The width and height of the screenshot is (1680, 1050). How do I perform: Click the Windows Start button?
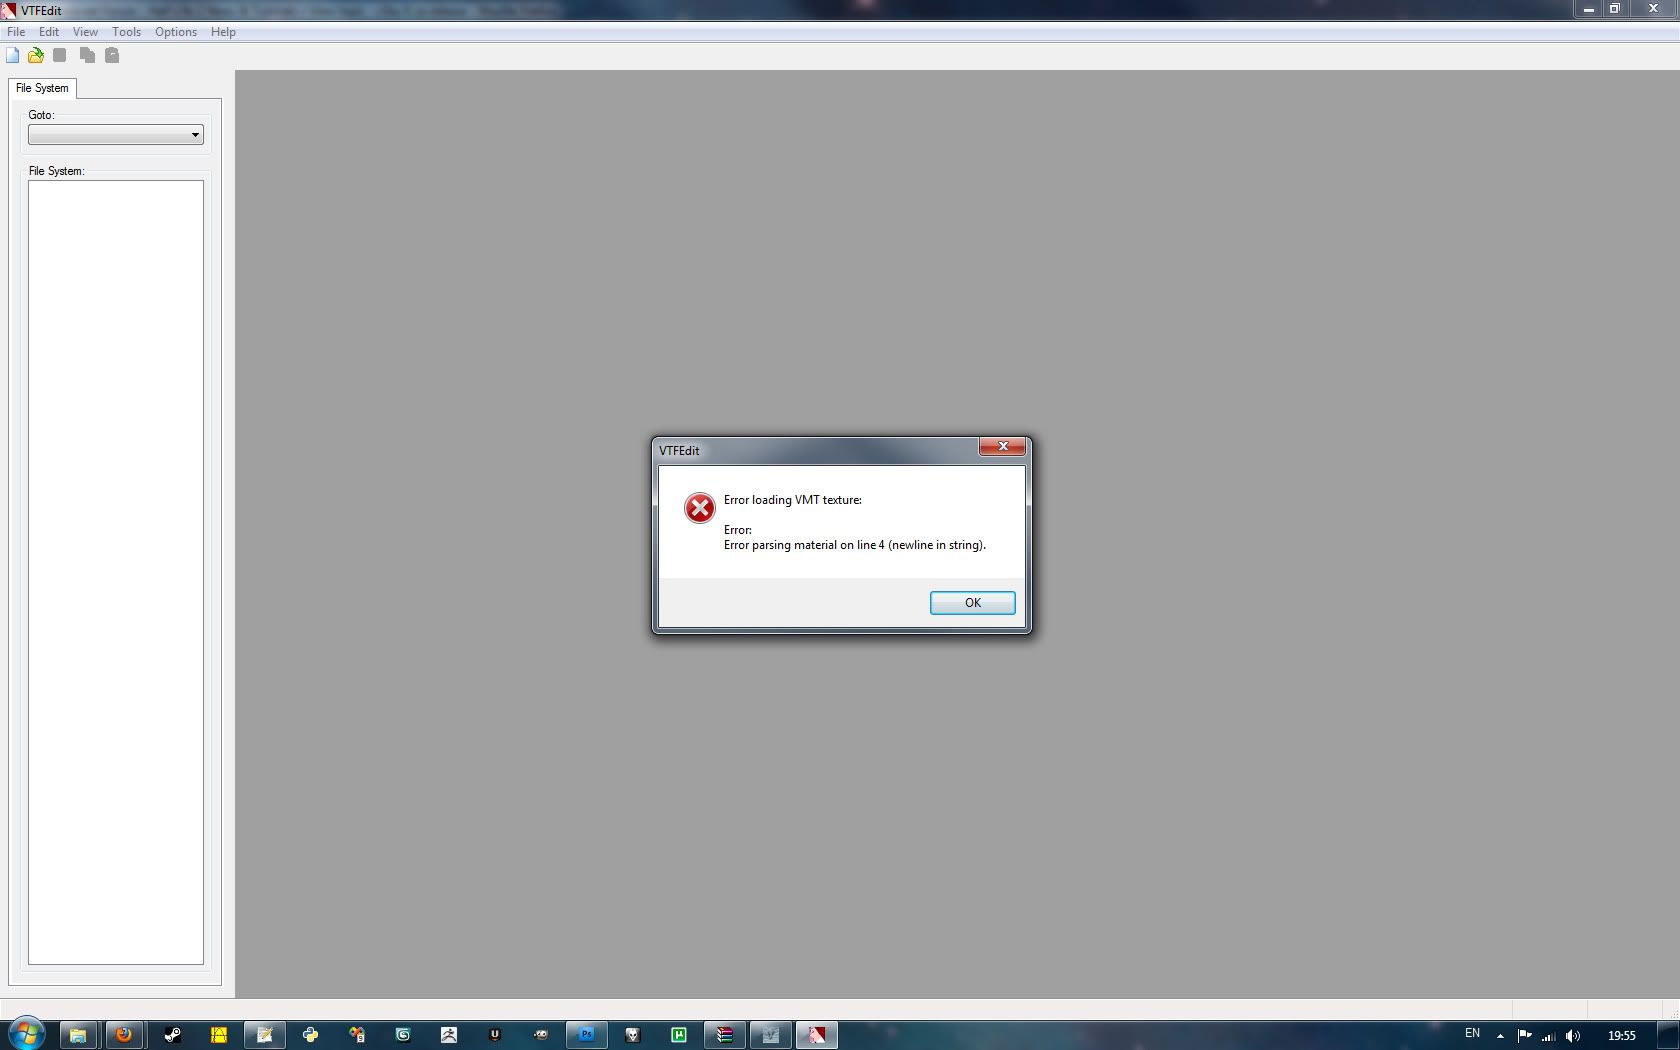[27, 1033]
